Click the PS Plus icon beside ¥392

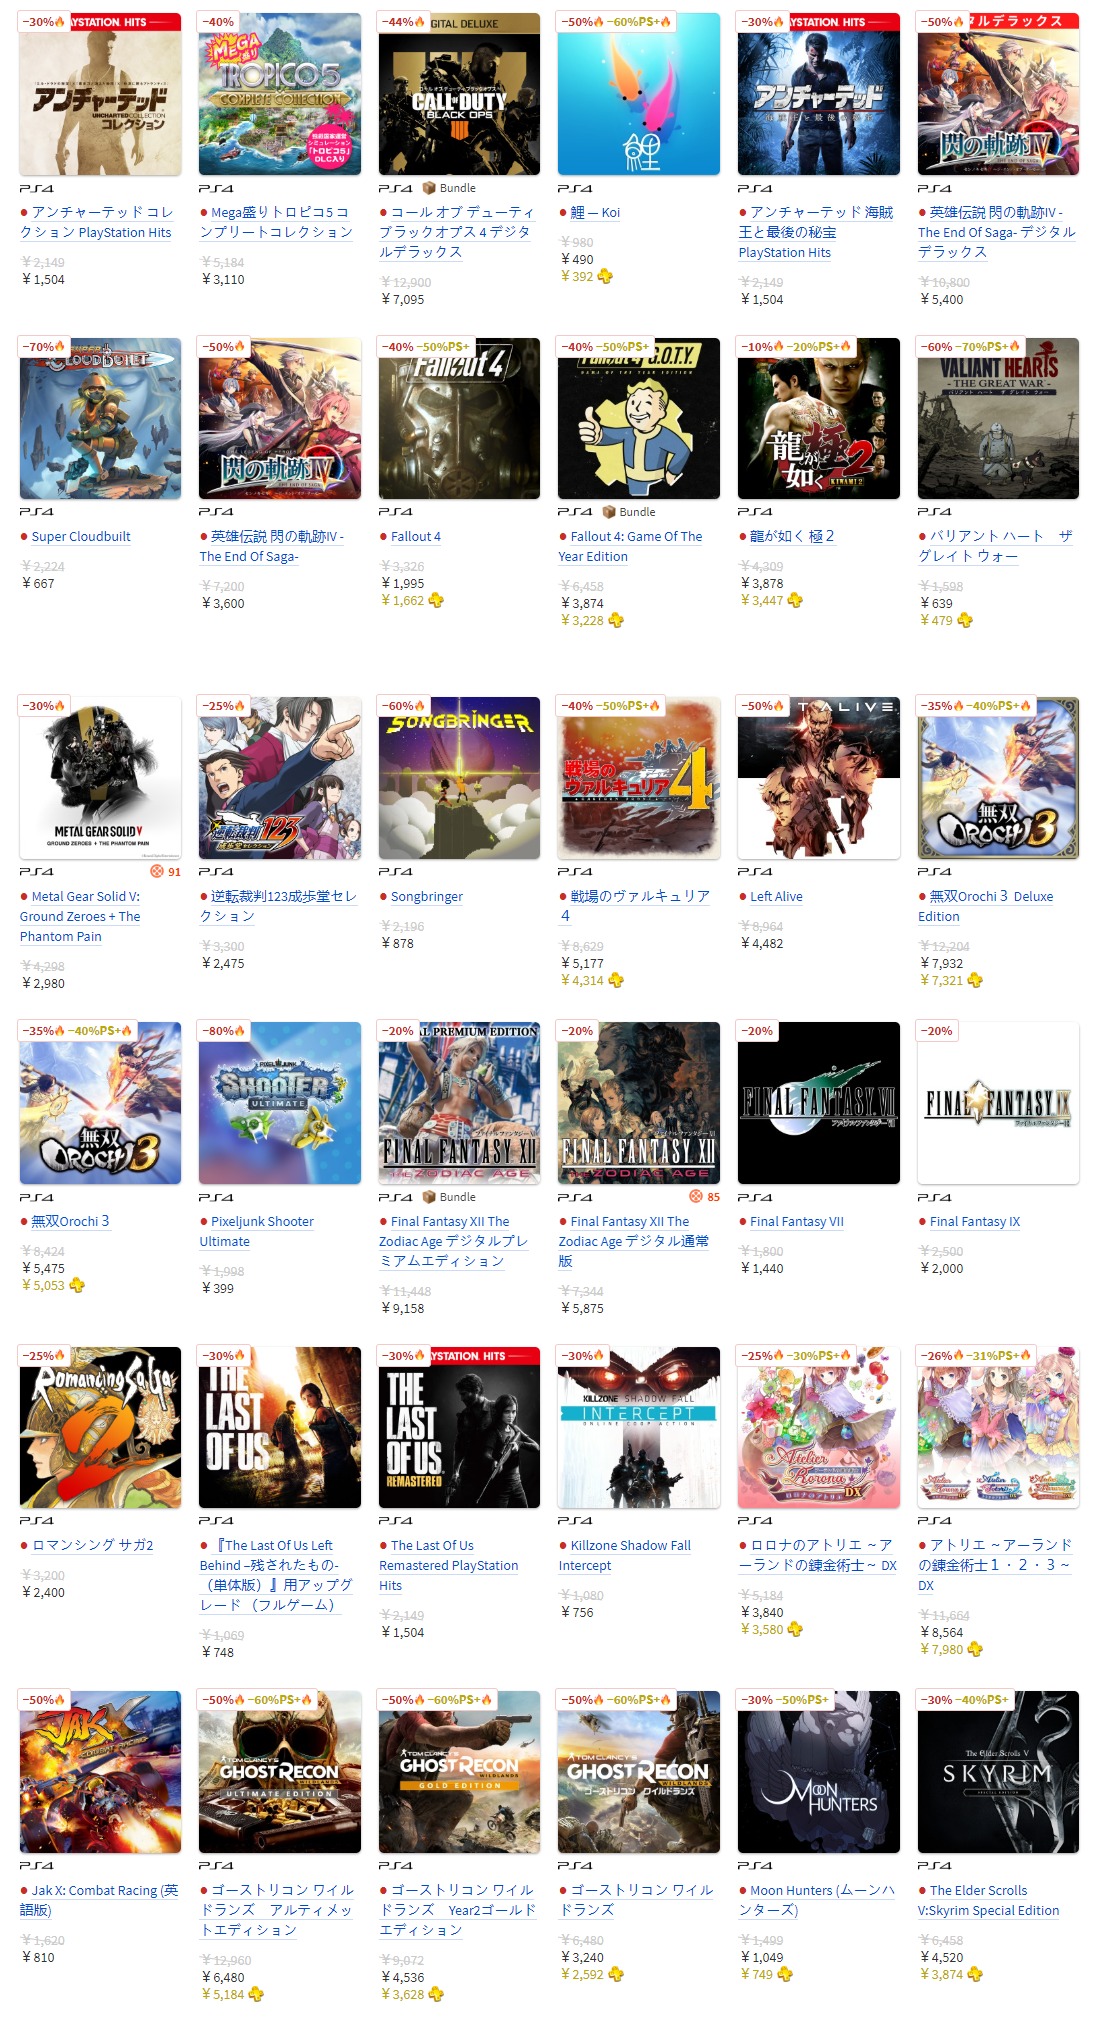[x=606, y=277]
